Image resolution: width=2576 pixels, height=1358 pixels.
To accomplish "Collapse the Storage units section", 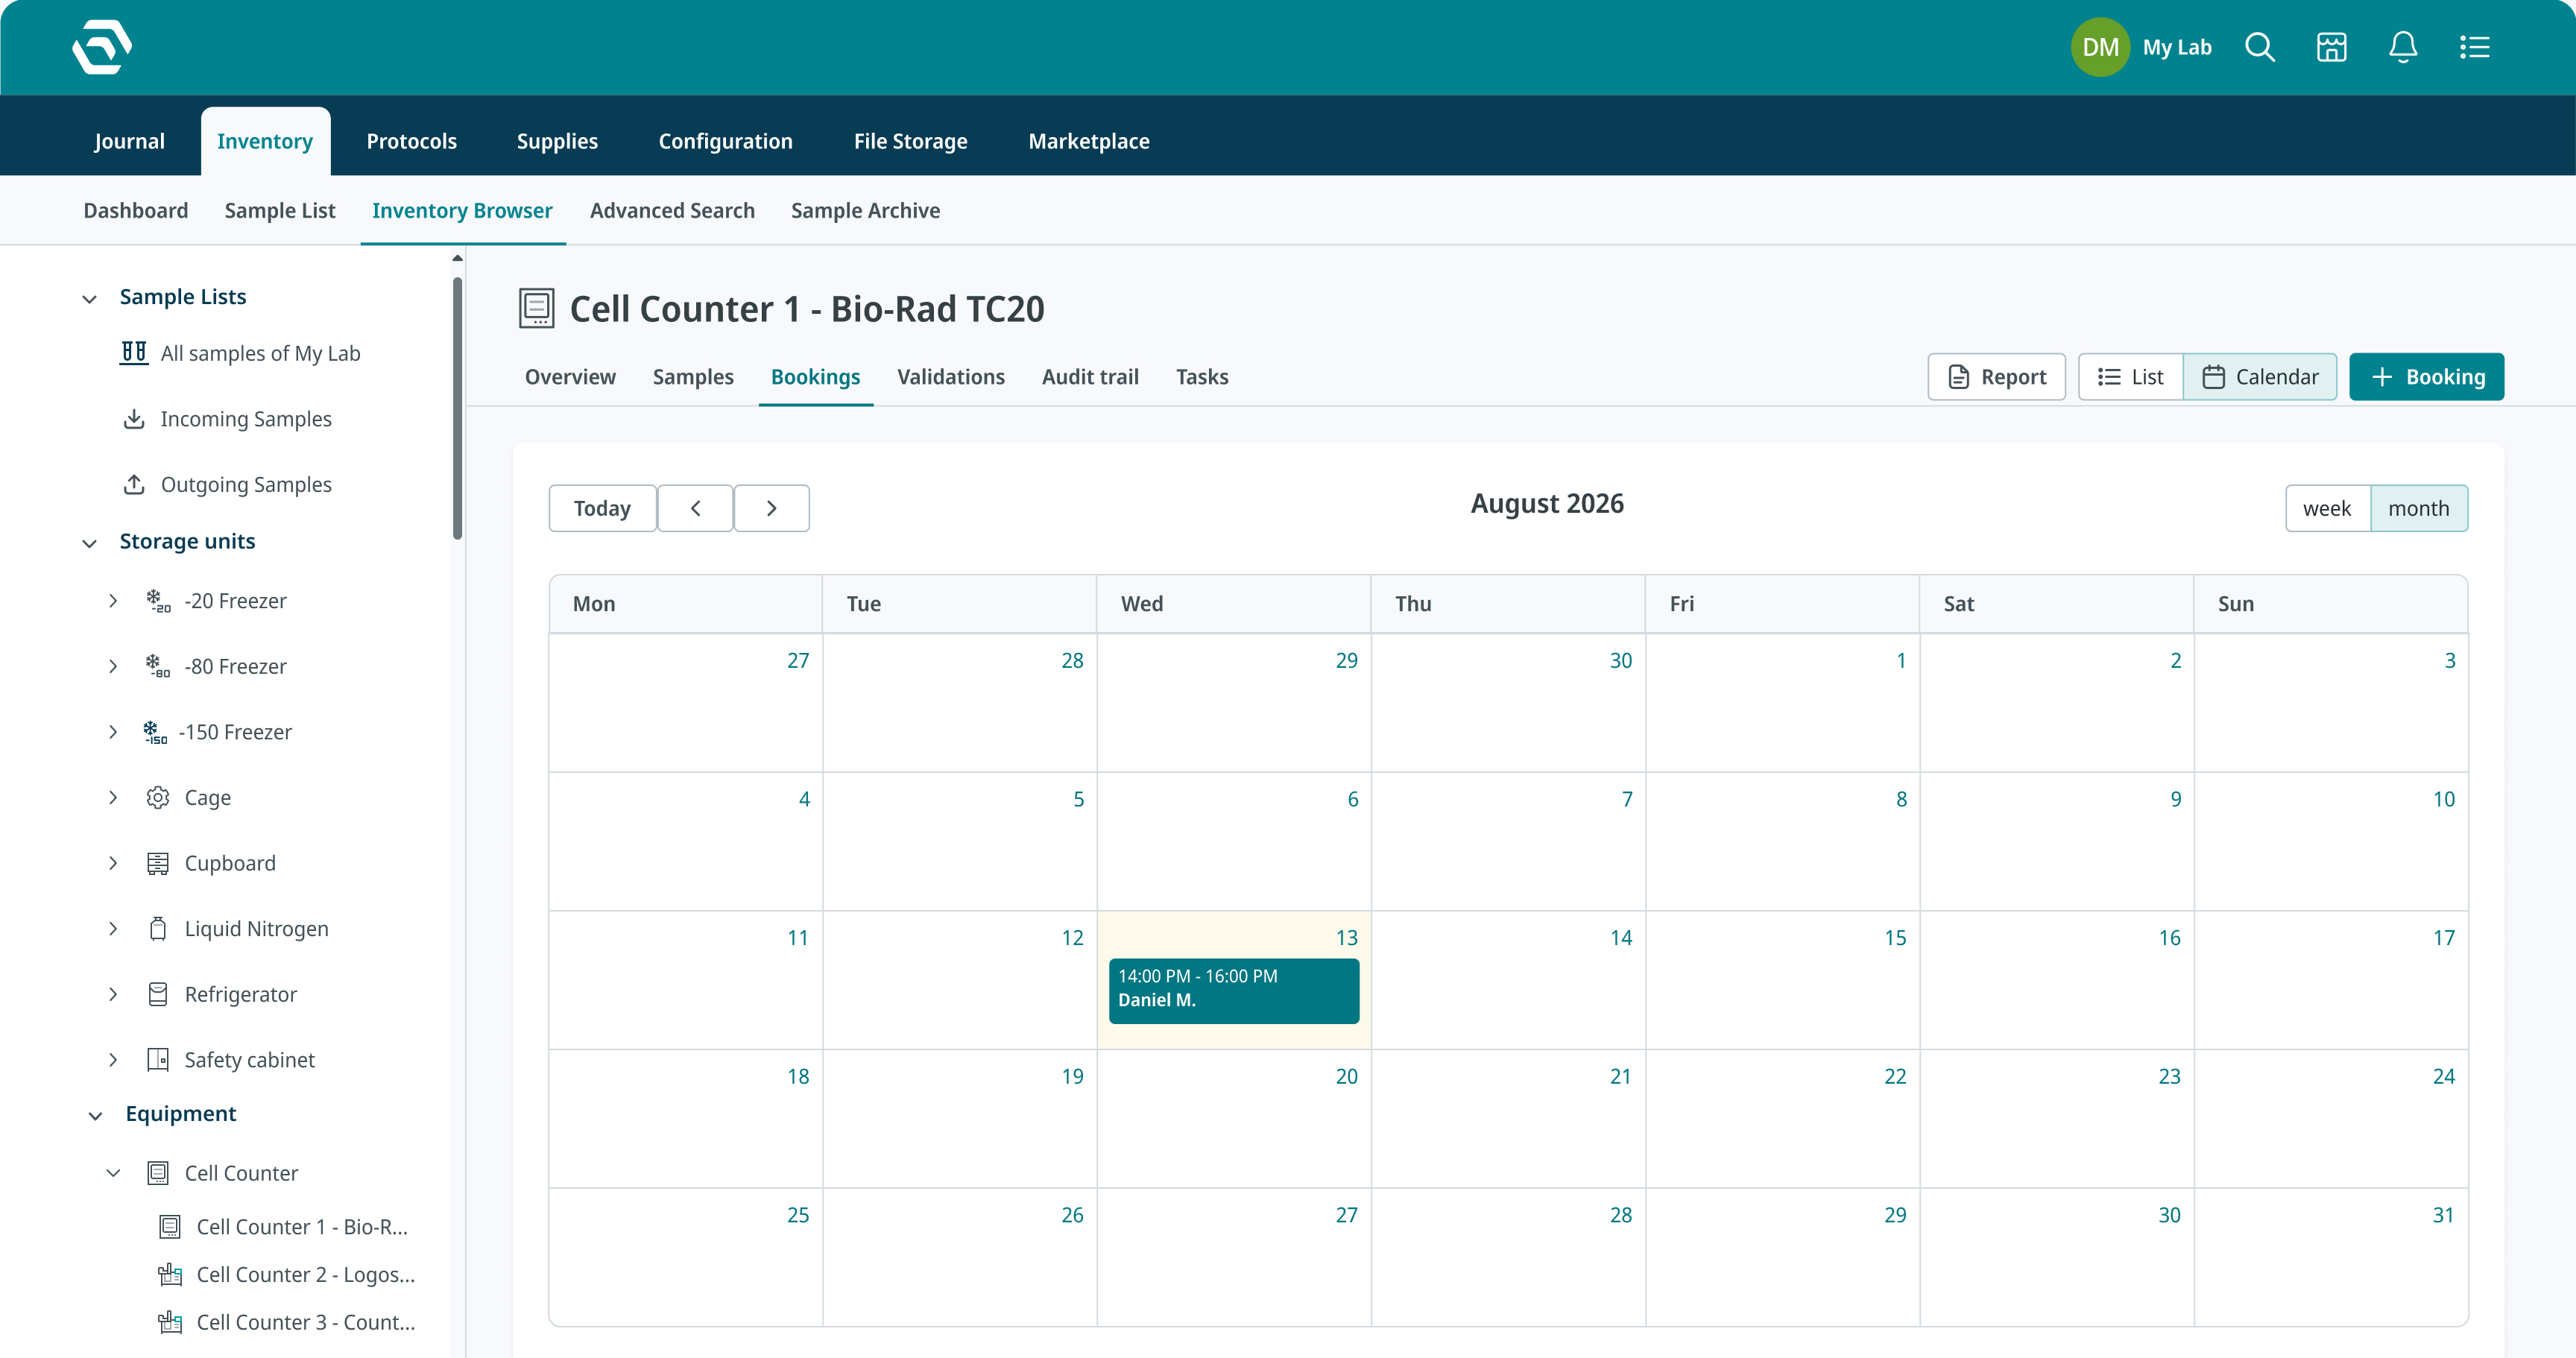I will pos(89,543).
